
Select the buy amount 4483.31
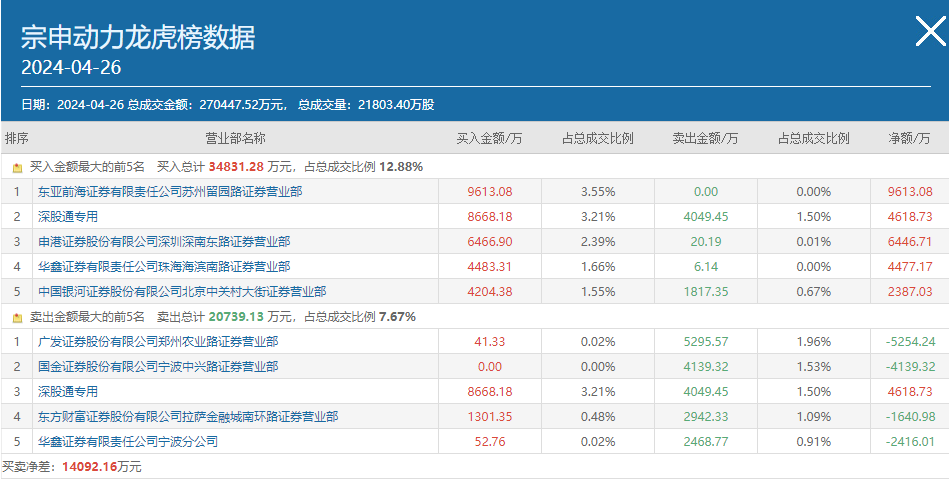pos(490,266)
